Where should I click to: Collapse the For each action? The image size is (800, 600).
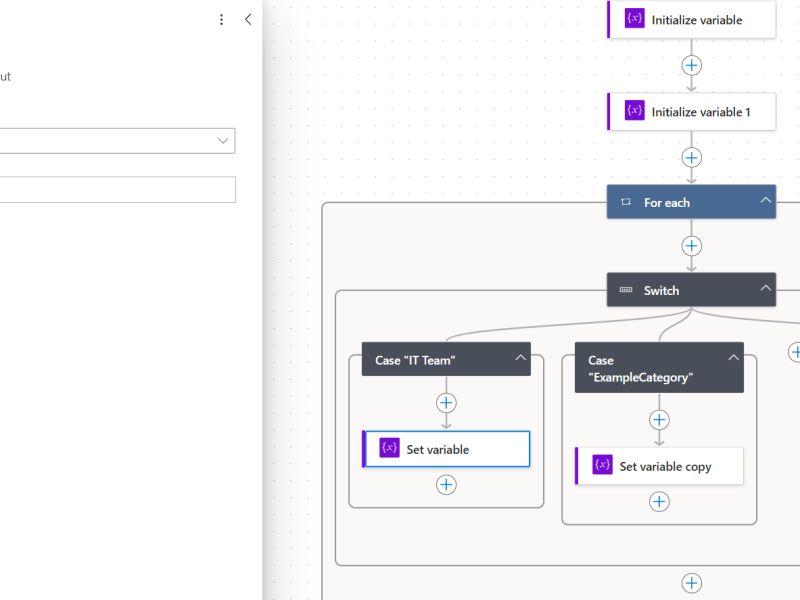(x=766, y=201)
